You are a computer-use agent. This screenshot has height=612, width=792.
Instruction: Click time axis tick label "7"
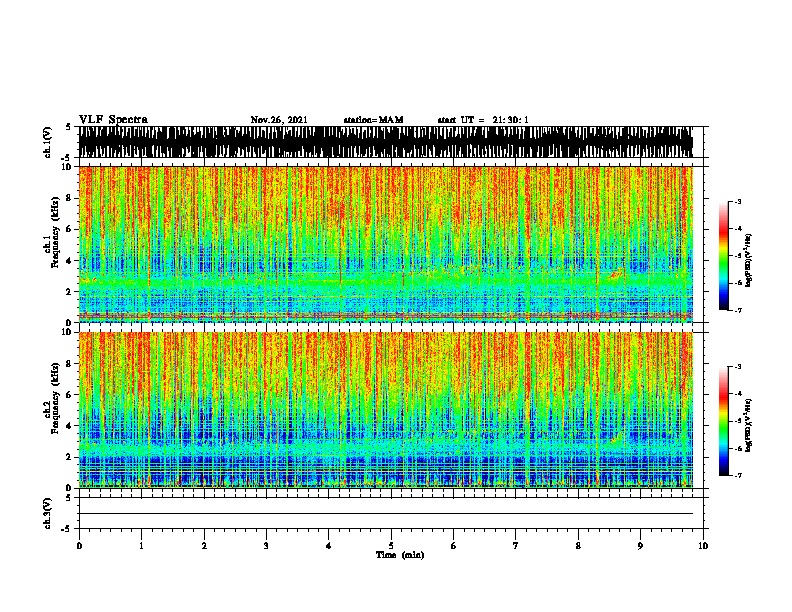point(516,546)
